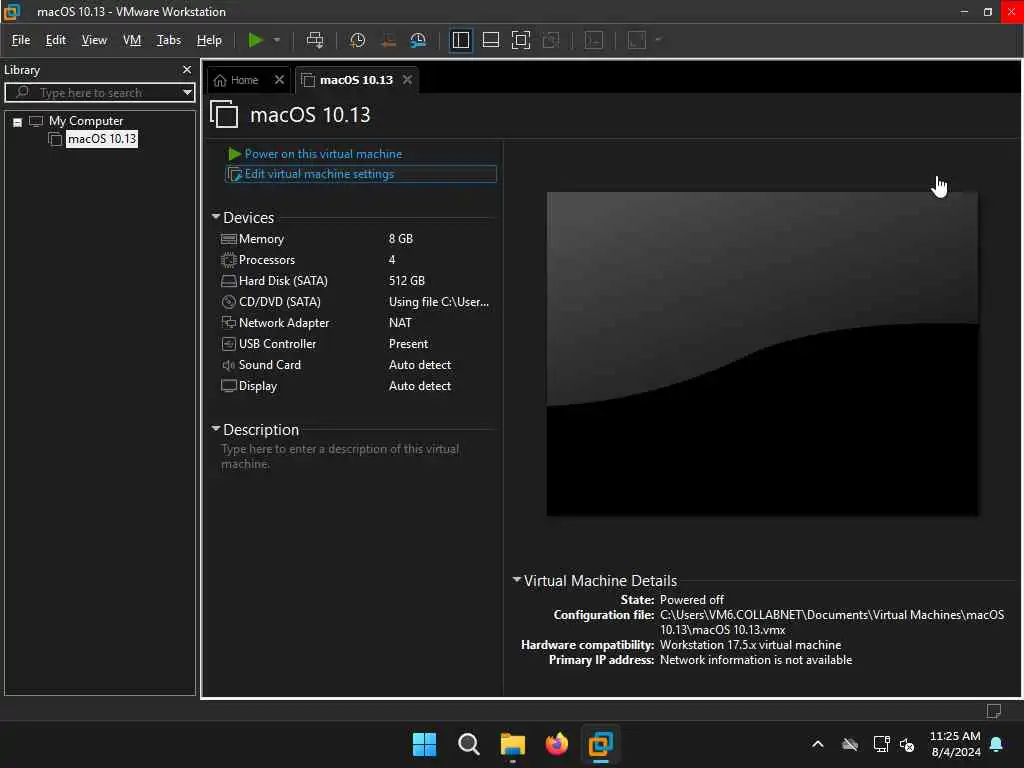Select My Computer in the library
1024x768 pixels.
point(86,121)
